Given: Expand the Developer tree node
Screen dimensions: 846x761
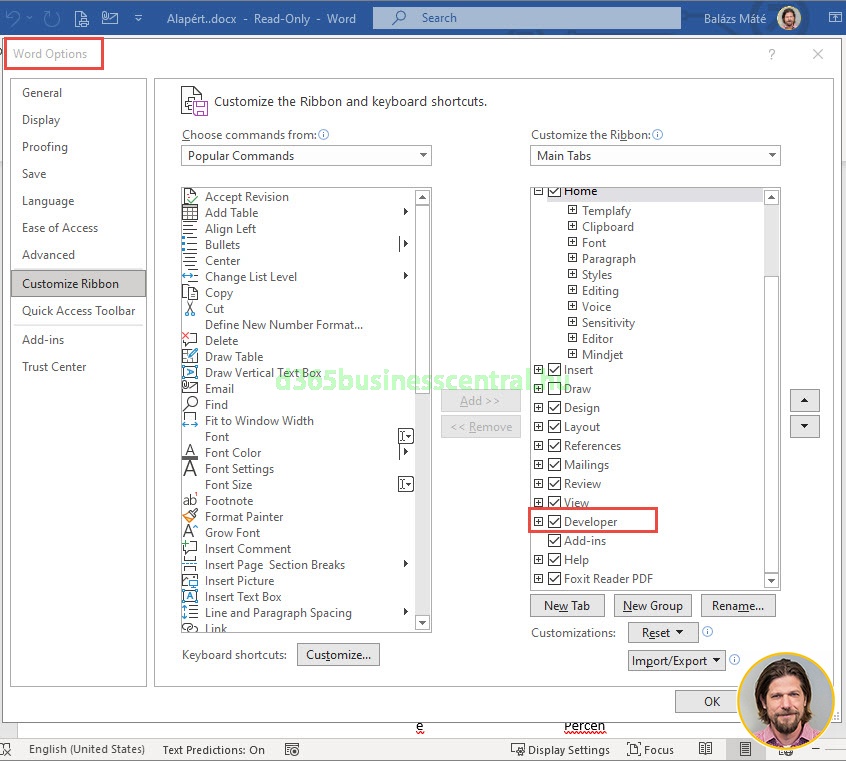Looking at the screenshot, I should (538, 522).
